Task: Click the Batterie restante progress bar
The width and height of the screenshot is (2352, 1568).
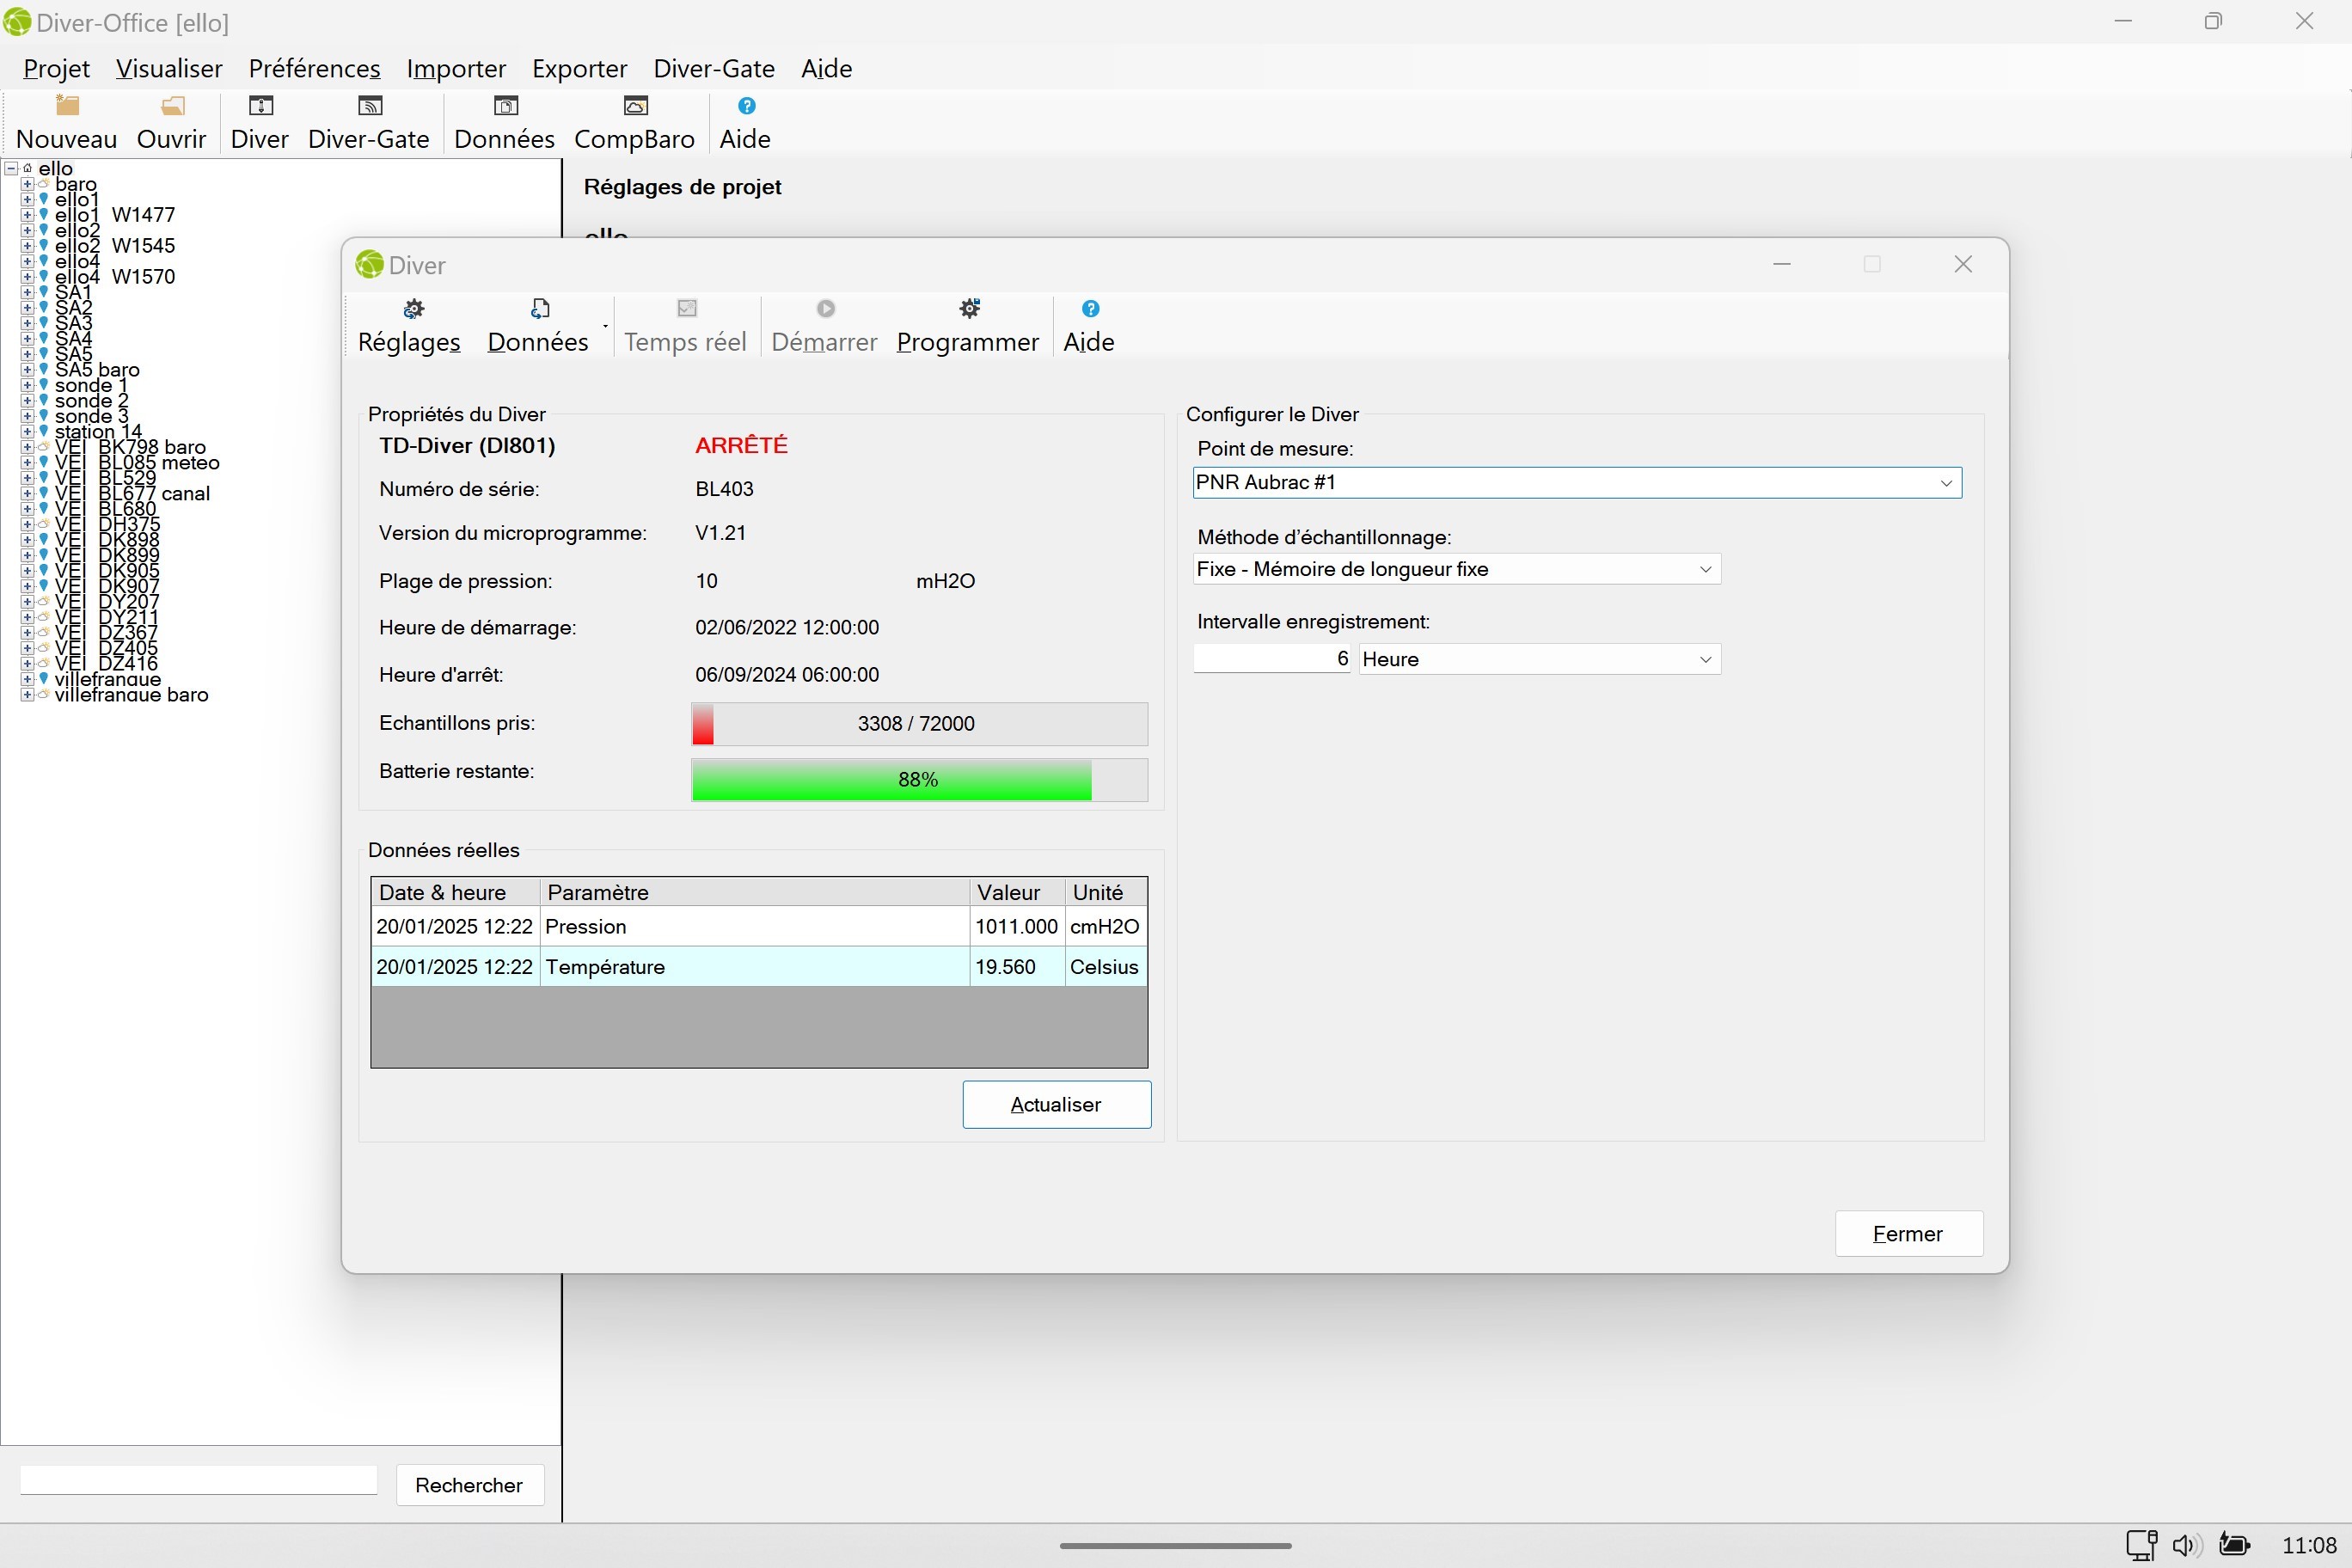Action: (x=918, y=780)
